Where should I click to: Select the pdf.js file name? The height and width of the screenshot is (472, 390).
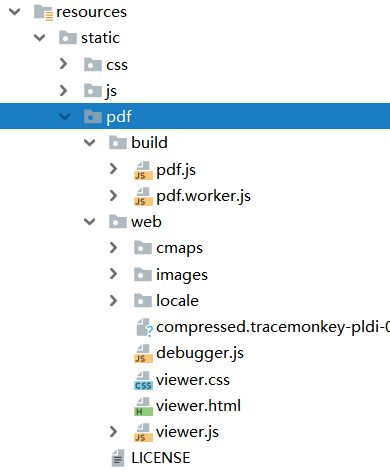[176, 170]
